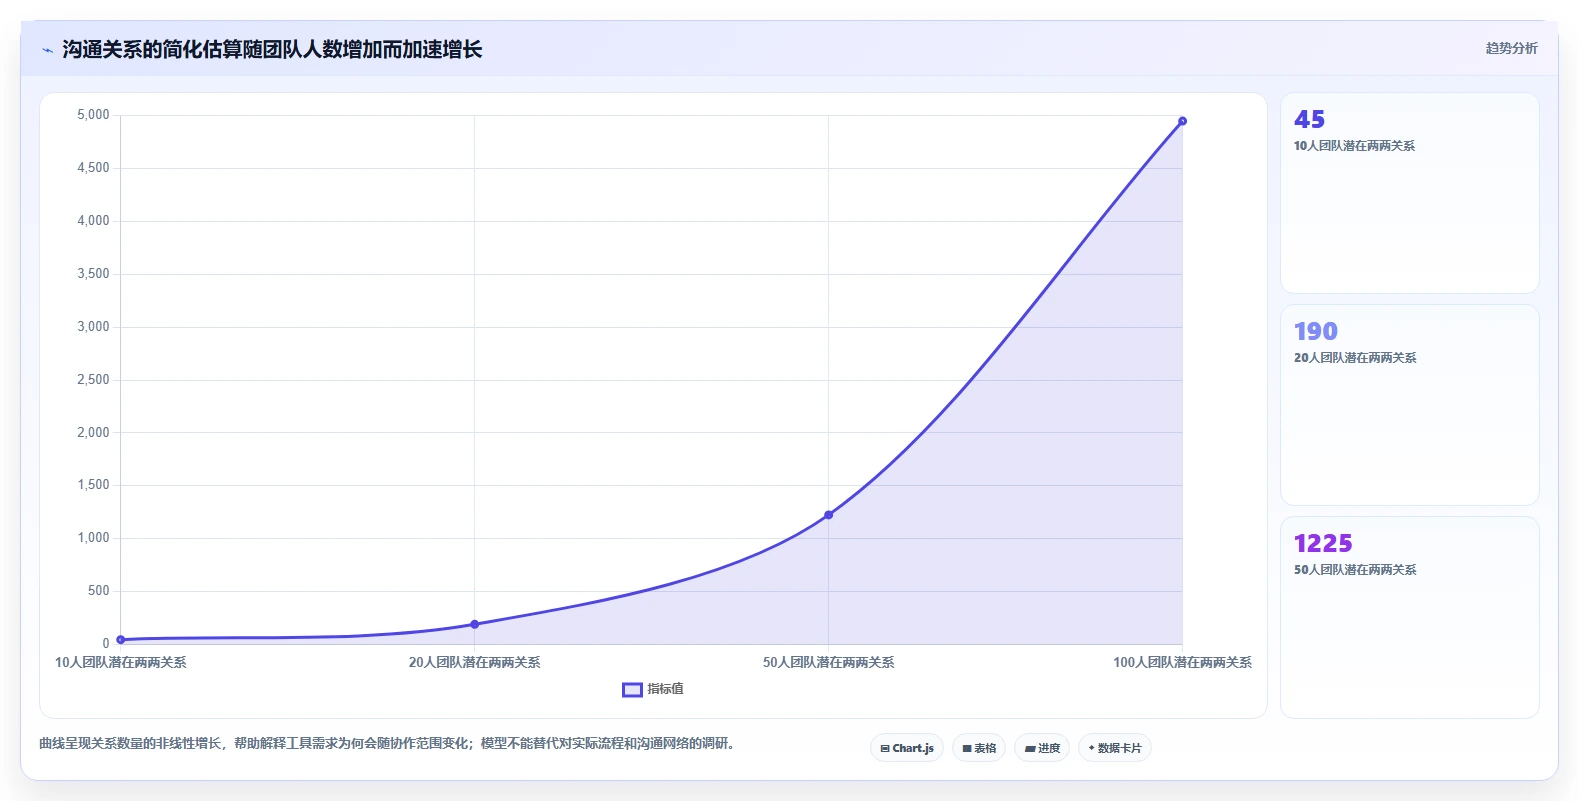This screenshot has height=801, width=1579.
Task: Click the card caption 10人团队潜在两两关系
Action: tap(1354, 146)
